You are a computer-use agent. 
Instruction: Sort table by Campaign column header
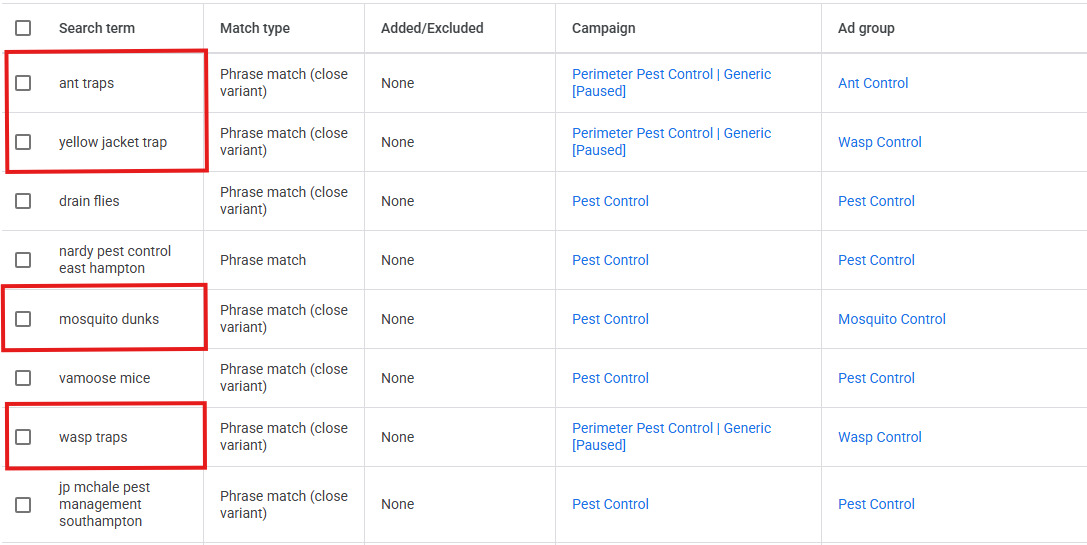(x=603, y=28)
